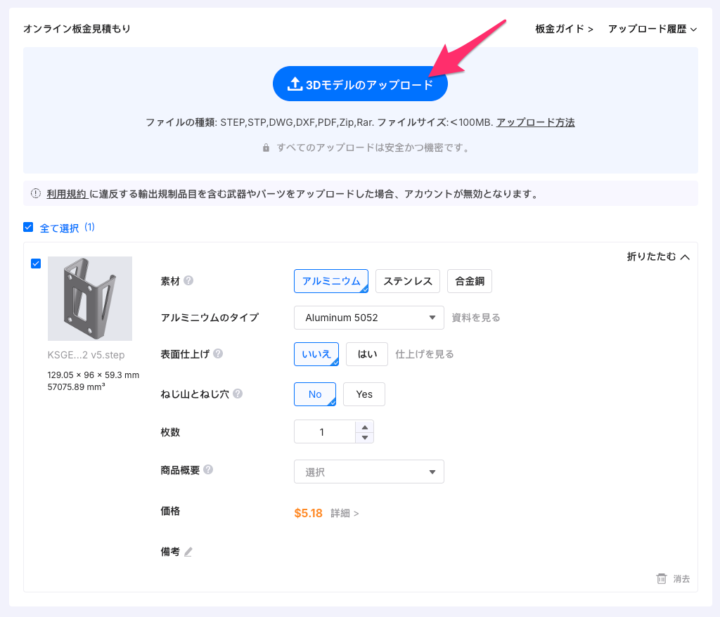Image resolution: width=720 pixels, height=617 pixels.
Task: Click help icon next to 表面仕上げ
Action: [218, 354]
